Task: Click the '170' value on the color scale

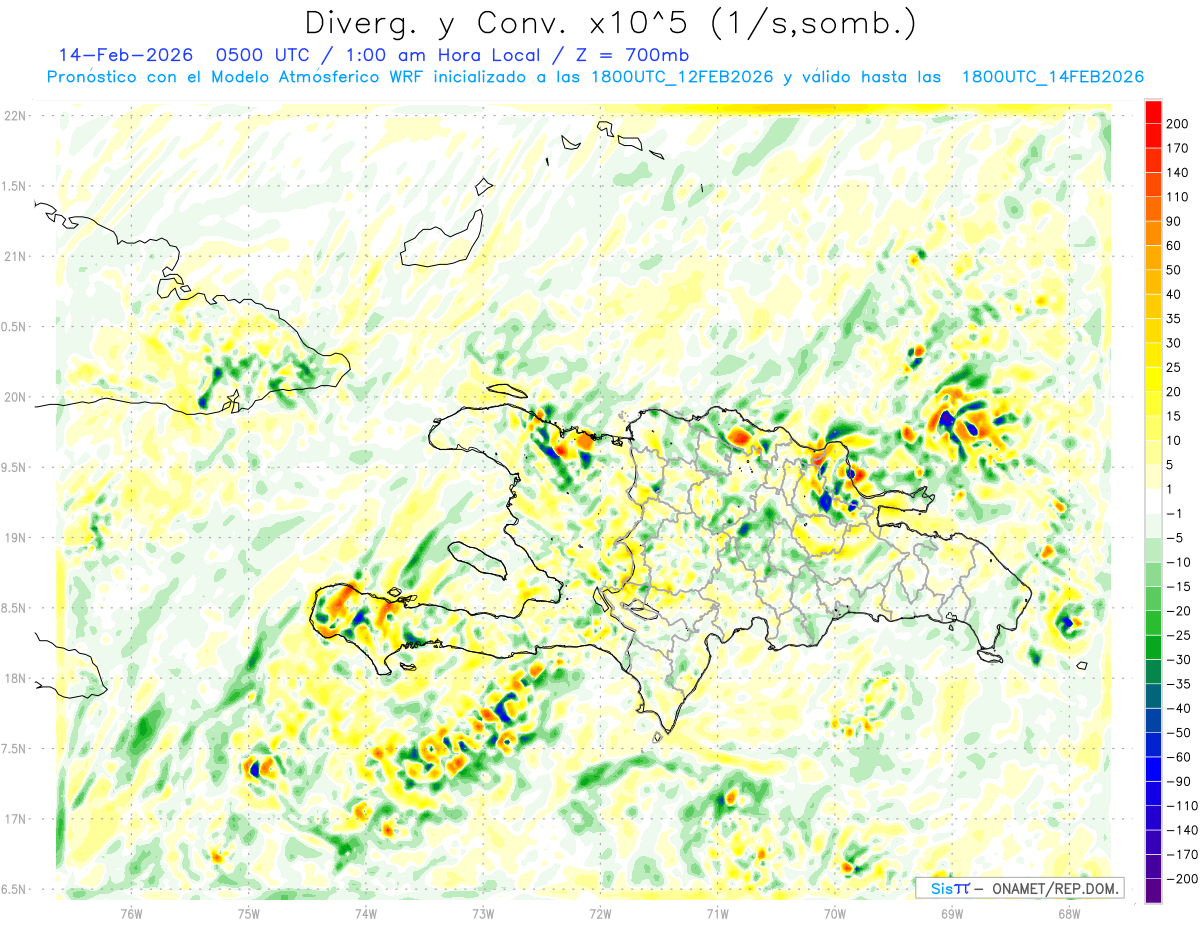Action: 1178,148
